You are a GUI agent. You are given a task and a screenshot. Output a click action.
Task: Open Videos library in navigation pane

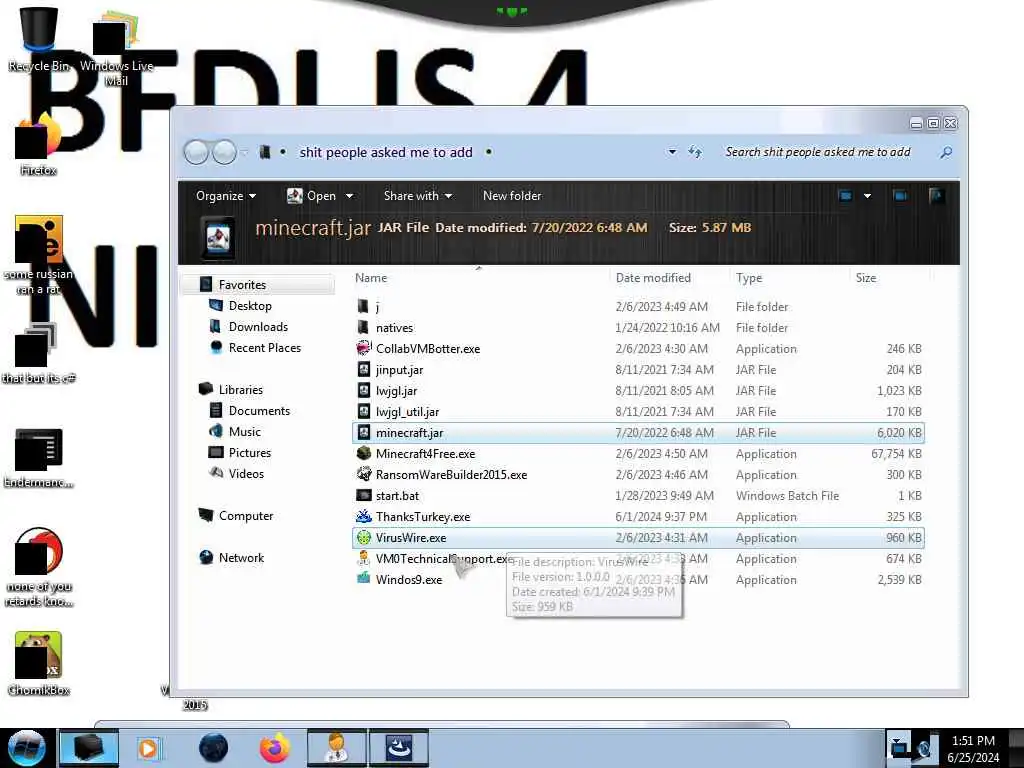[x=246, y=473]
